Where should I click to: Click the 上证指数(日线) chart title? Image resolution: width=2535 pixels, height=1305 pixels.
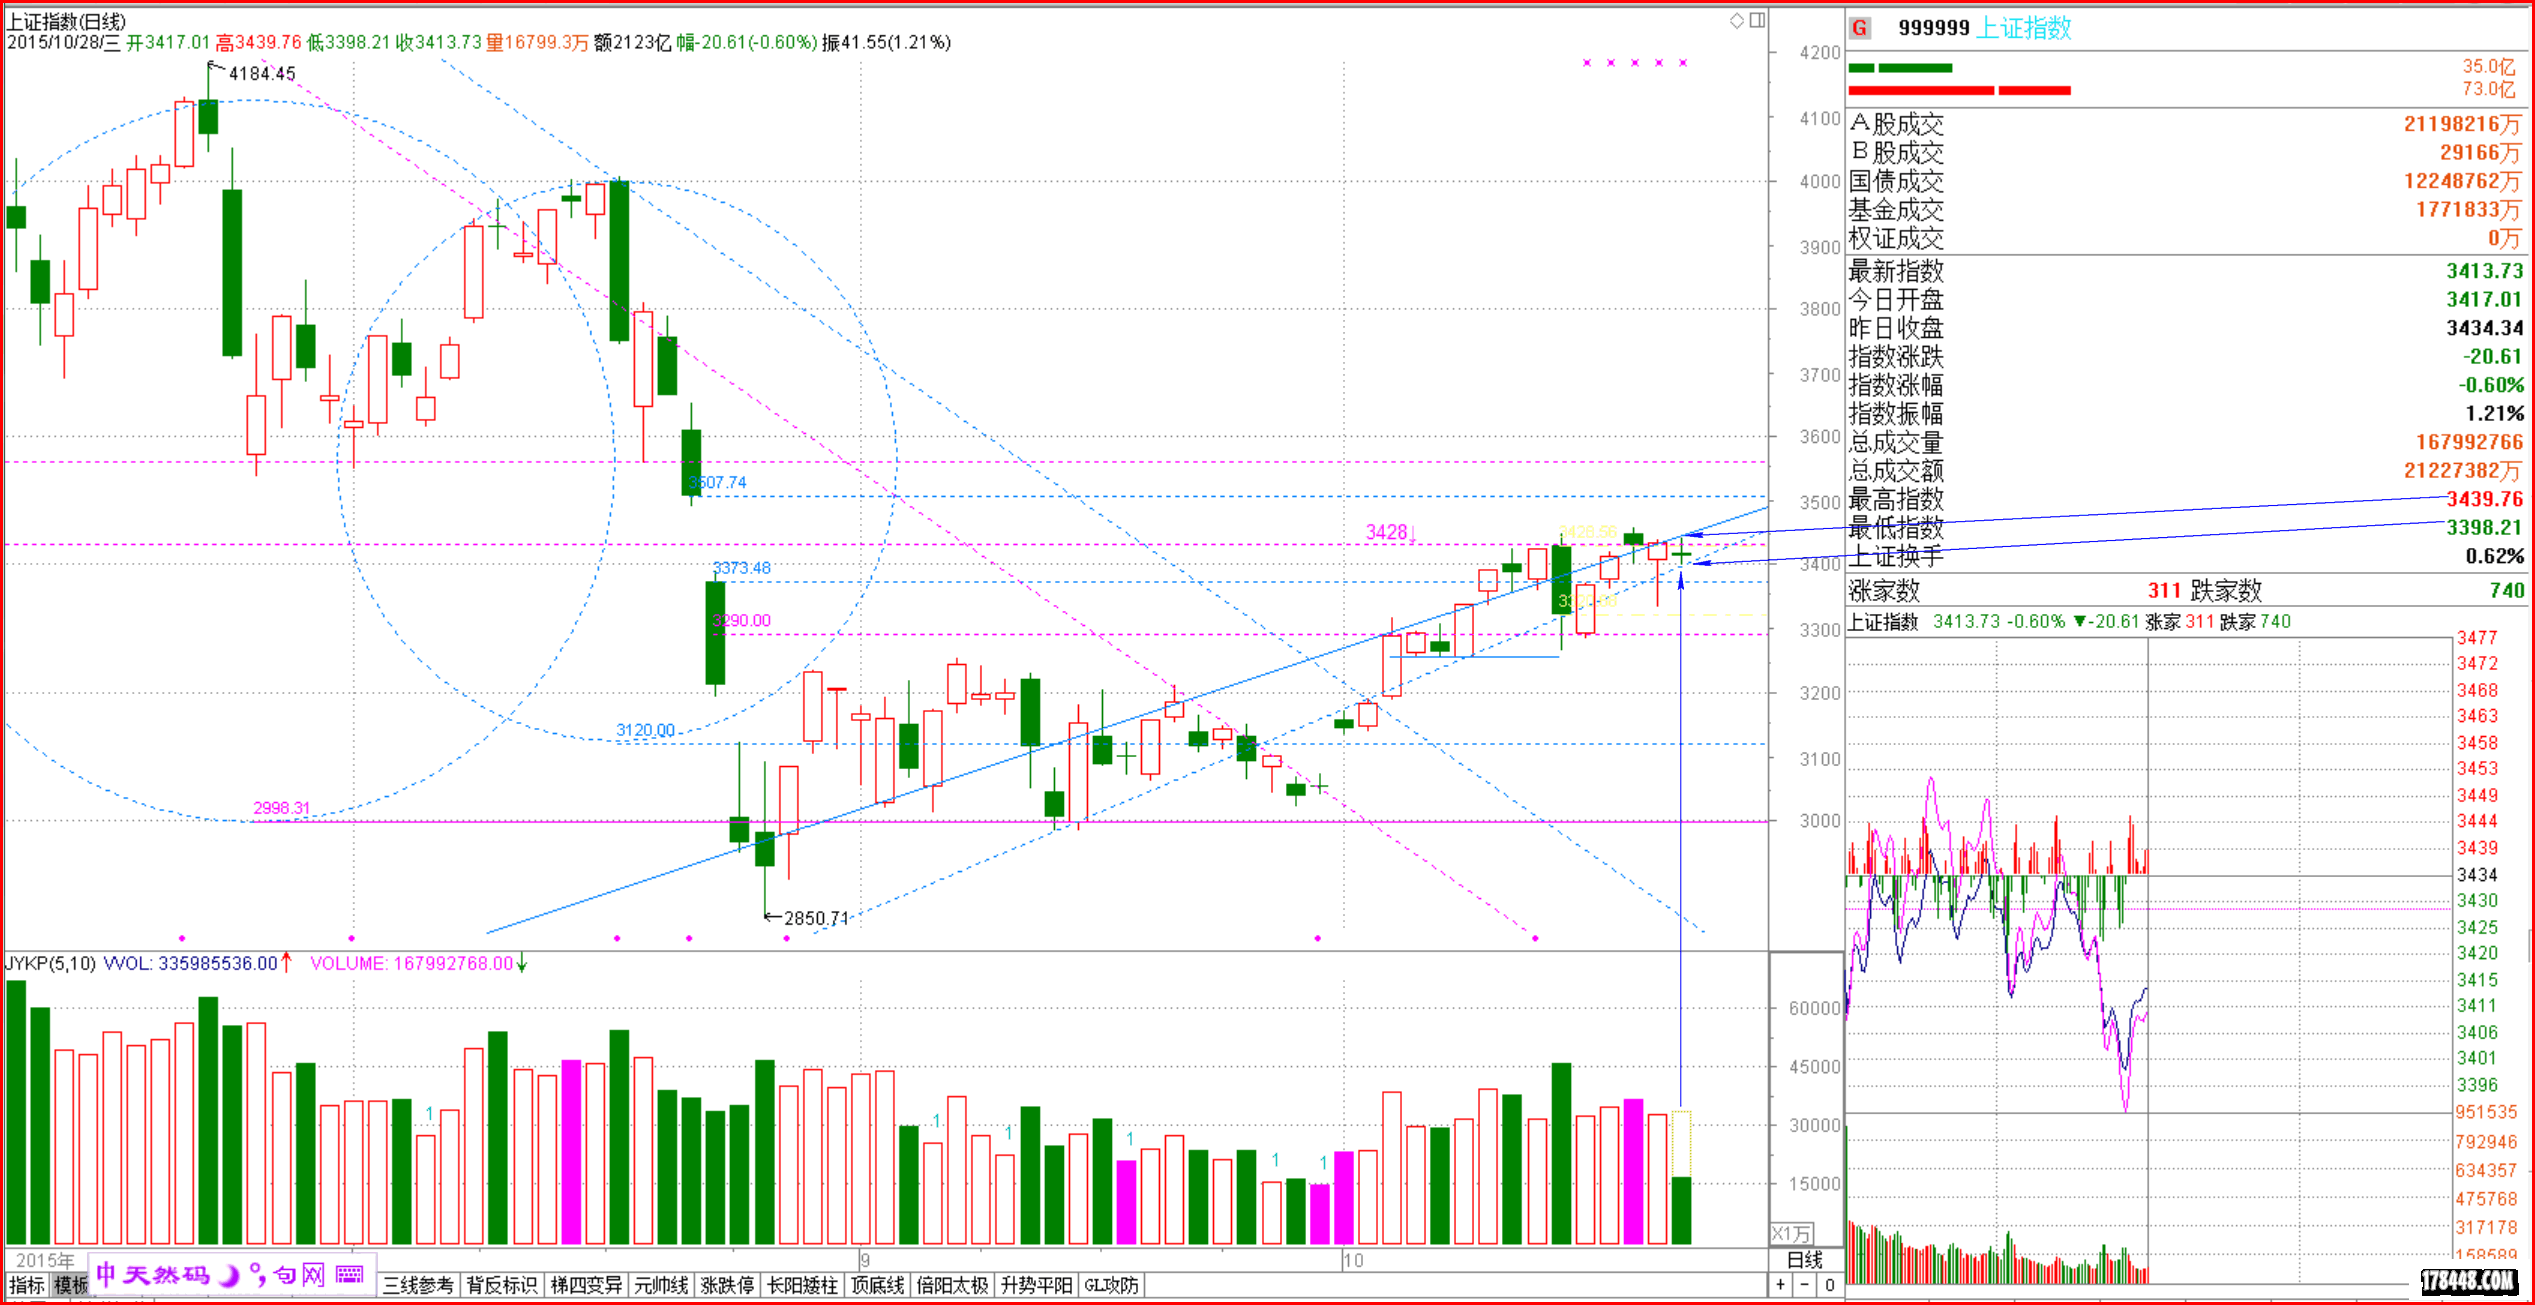[x=67, y=22]
